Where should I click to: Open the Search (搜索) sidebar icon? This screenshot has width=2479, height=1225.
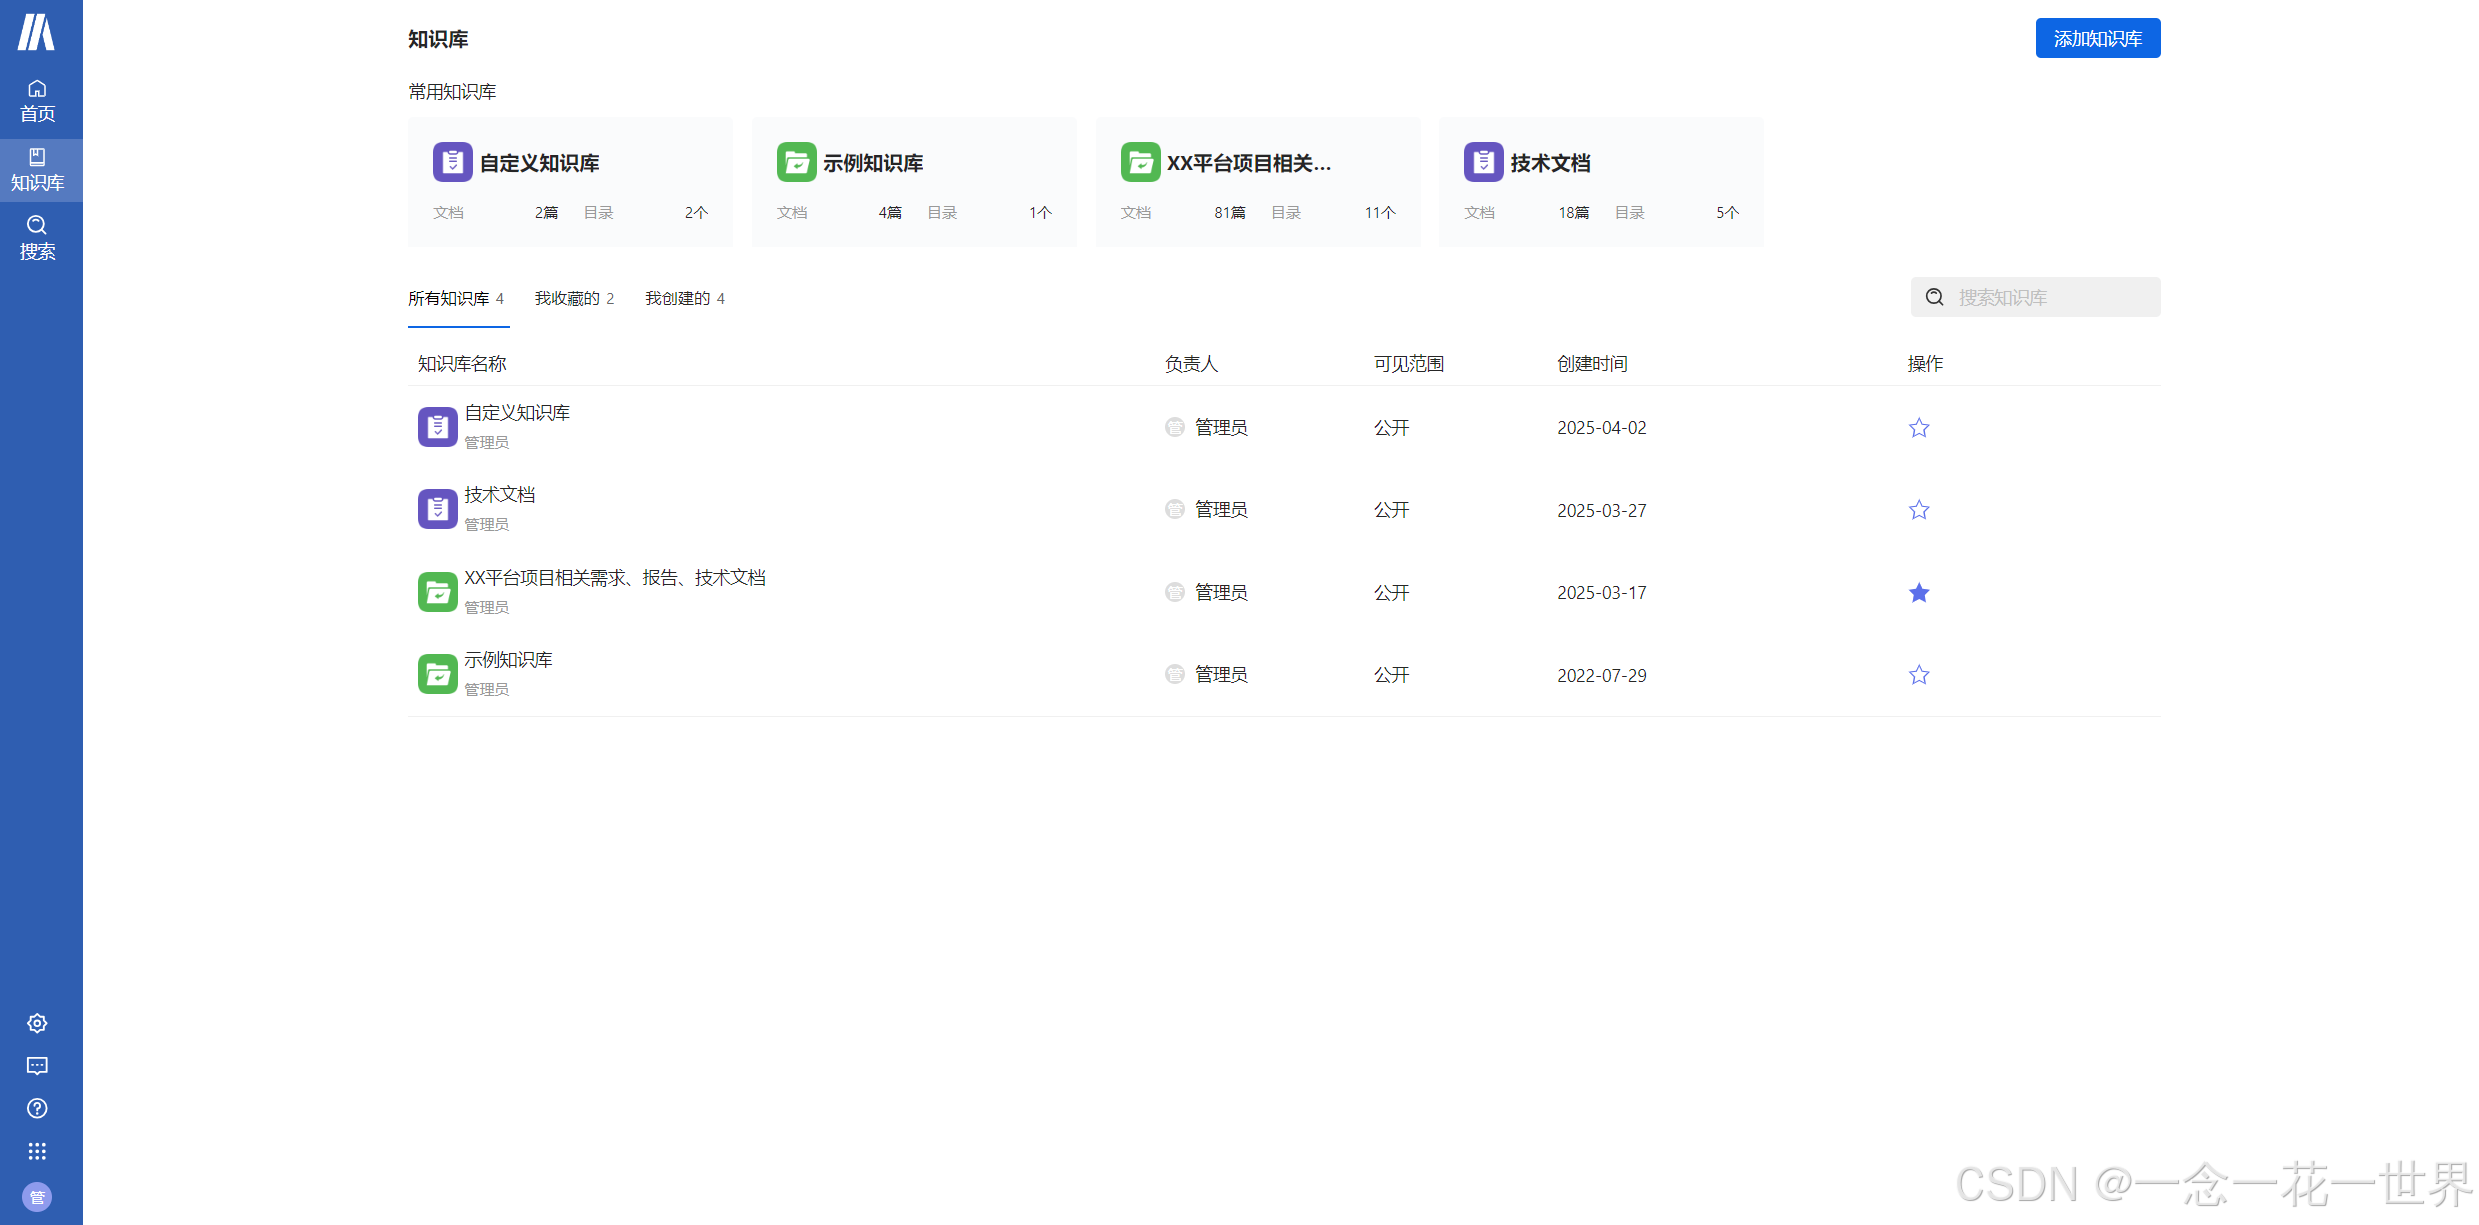(x=37, y=238)
